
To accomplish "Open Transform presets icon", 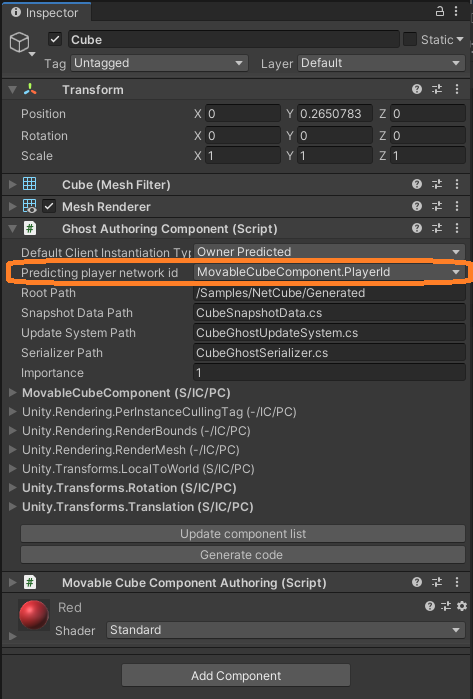I will (437, 90).
